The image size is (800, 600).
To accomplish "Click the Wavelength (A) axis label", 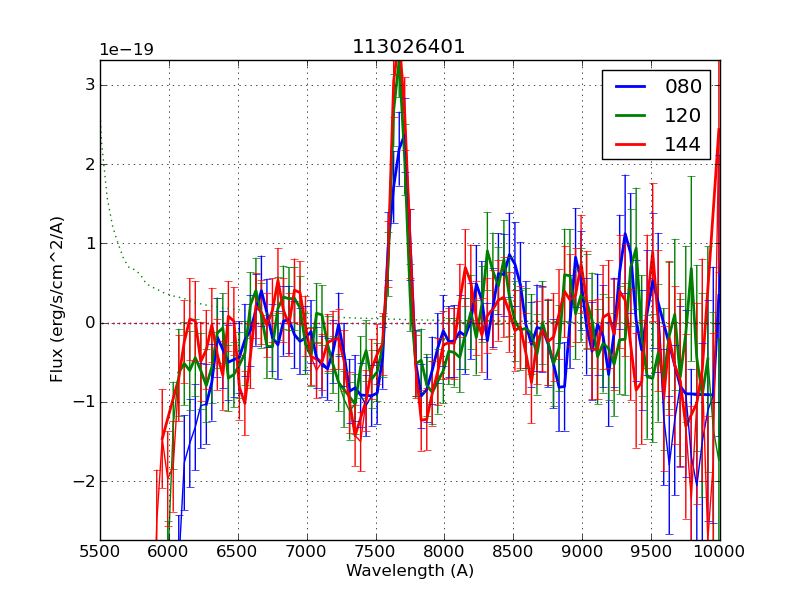I will 409,571.
